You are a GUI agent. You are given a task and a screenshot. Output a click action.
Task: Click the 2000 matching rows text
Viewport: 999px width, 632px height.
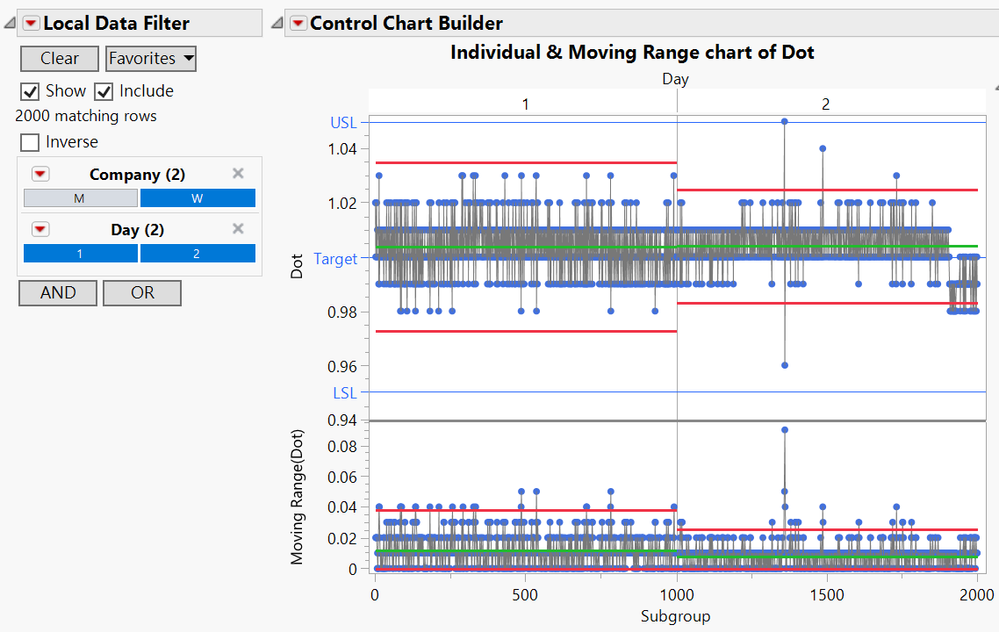86,116
